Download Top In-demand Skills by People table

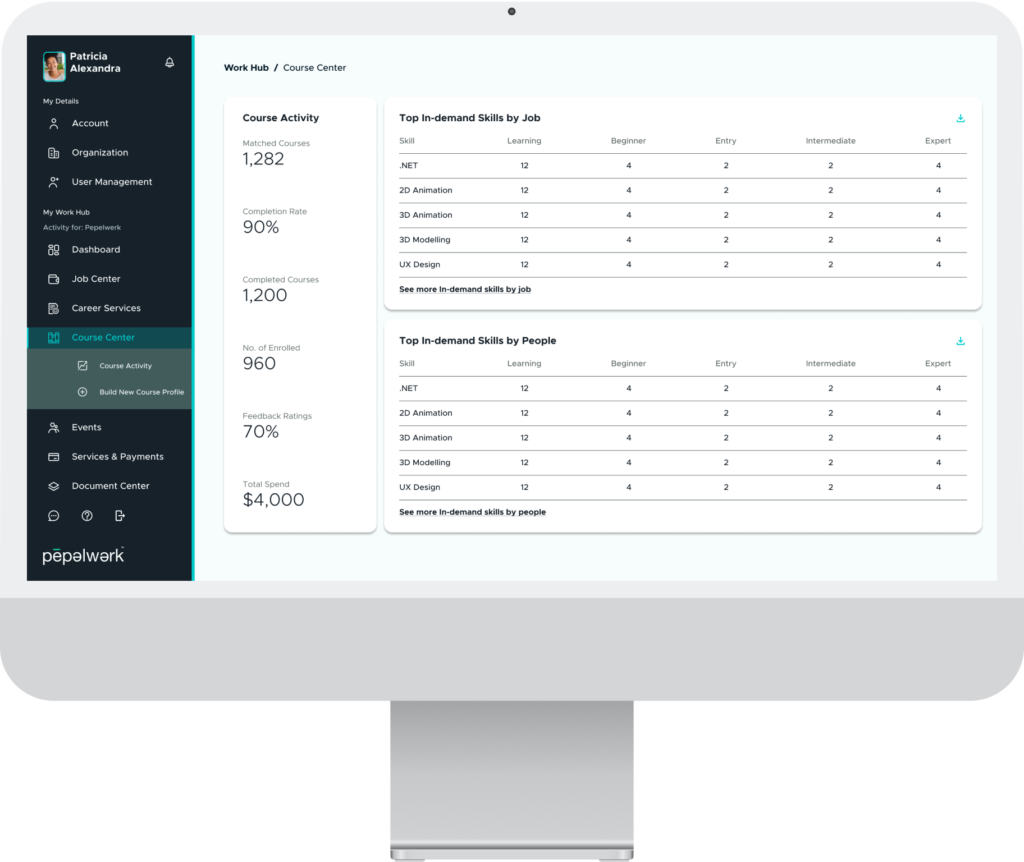coord(960,341)
